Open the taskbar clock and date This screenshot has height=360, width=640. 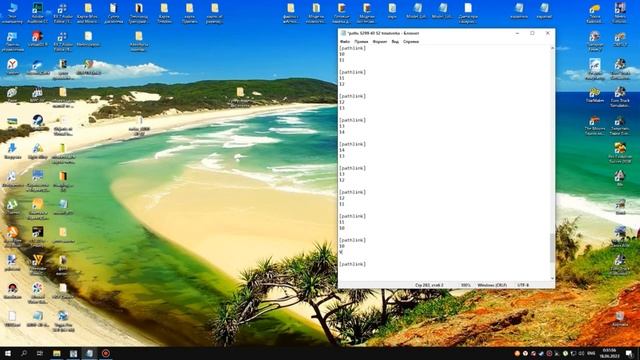click(609, 353)
